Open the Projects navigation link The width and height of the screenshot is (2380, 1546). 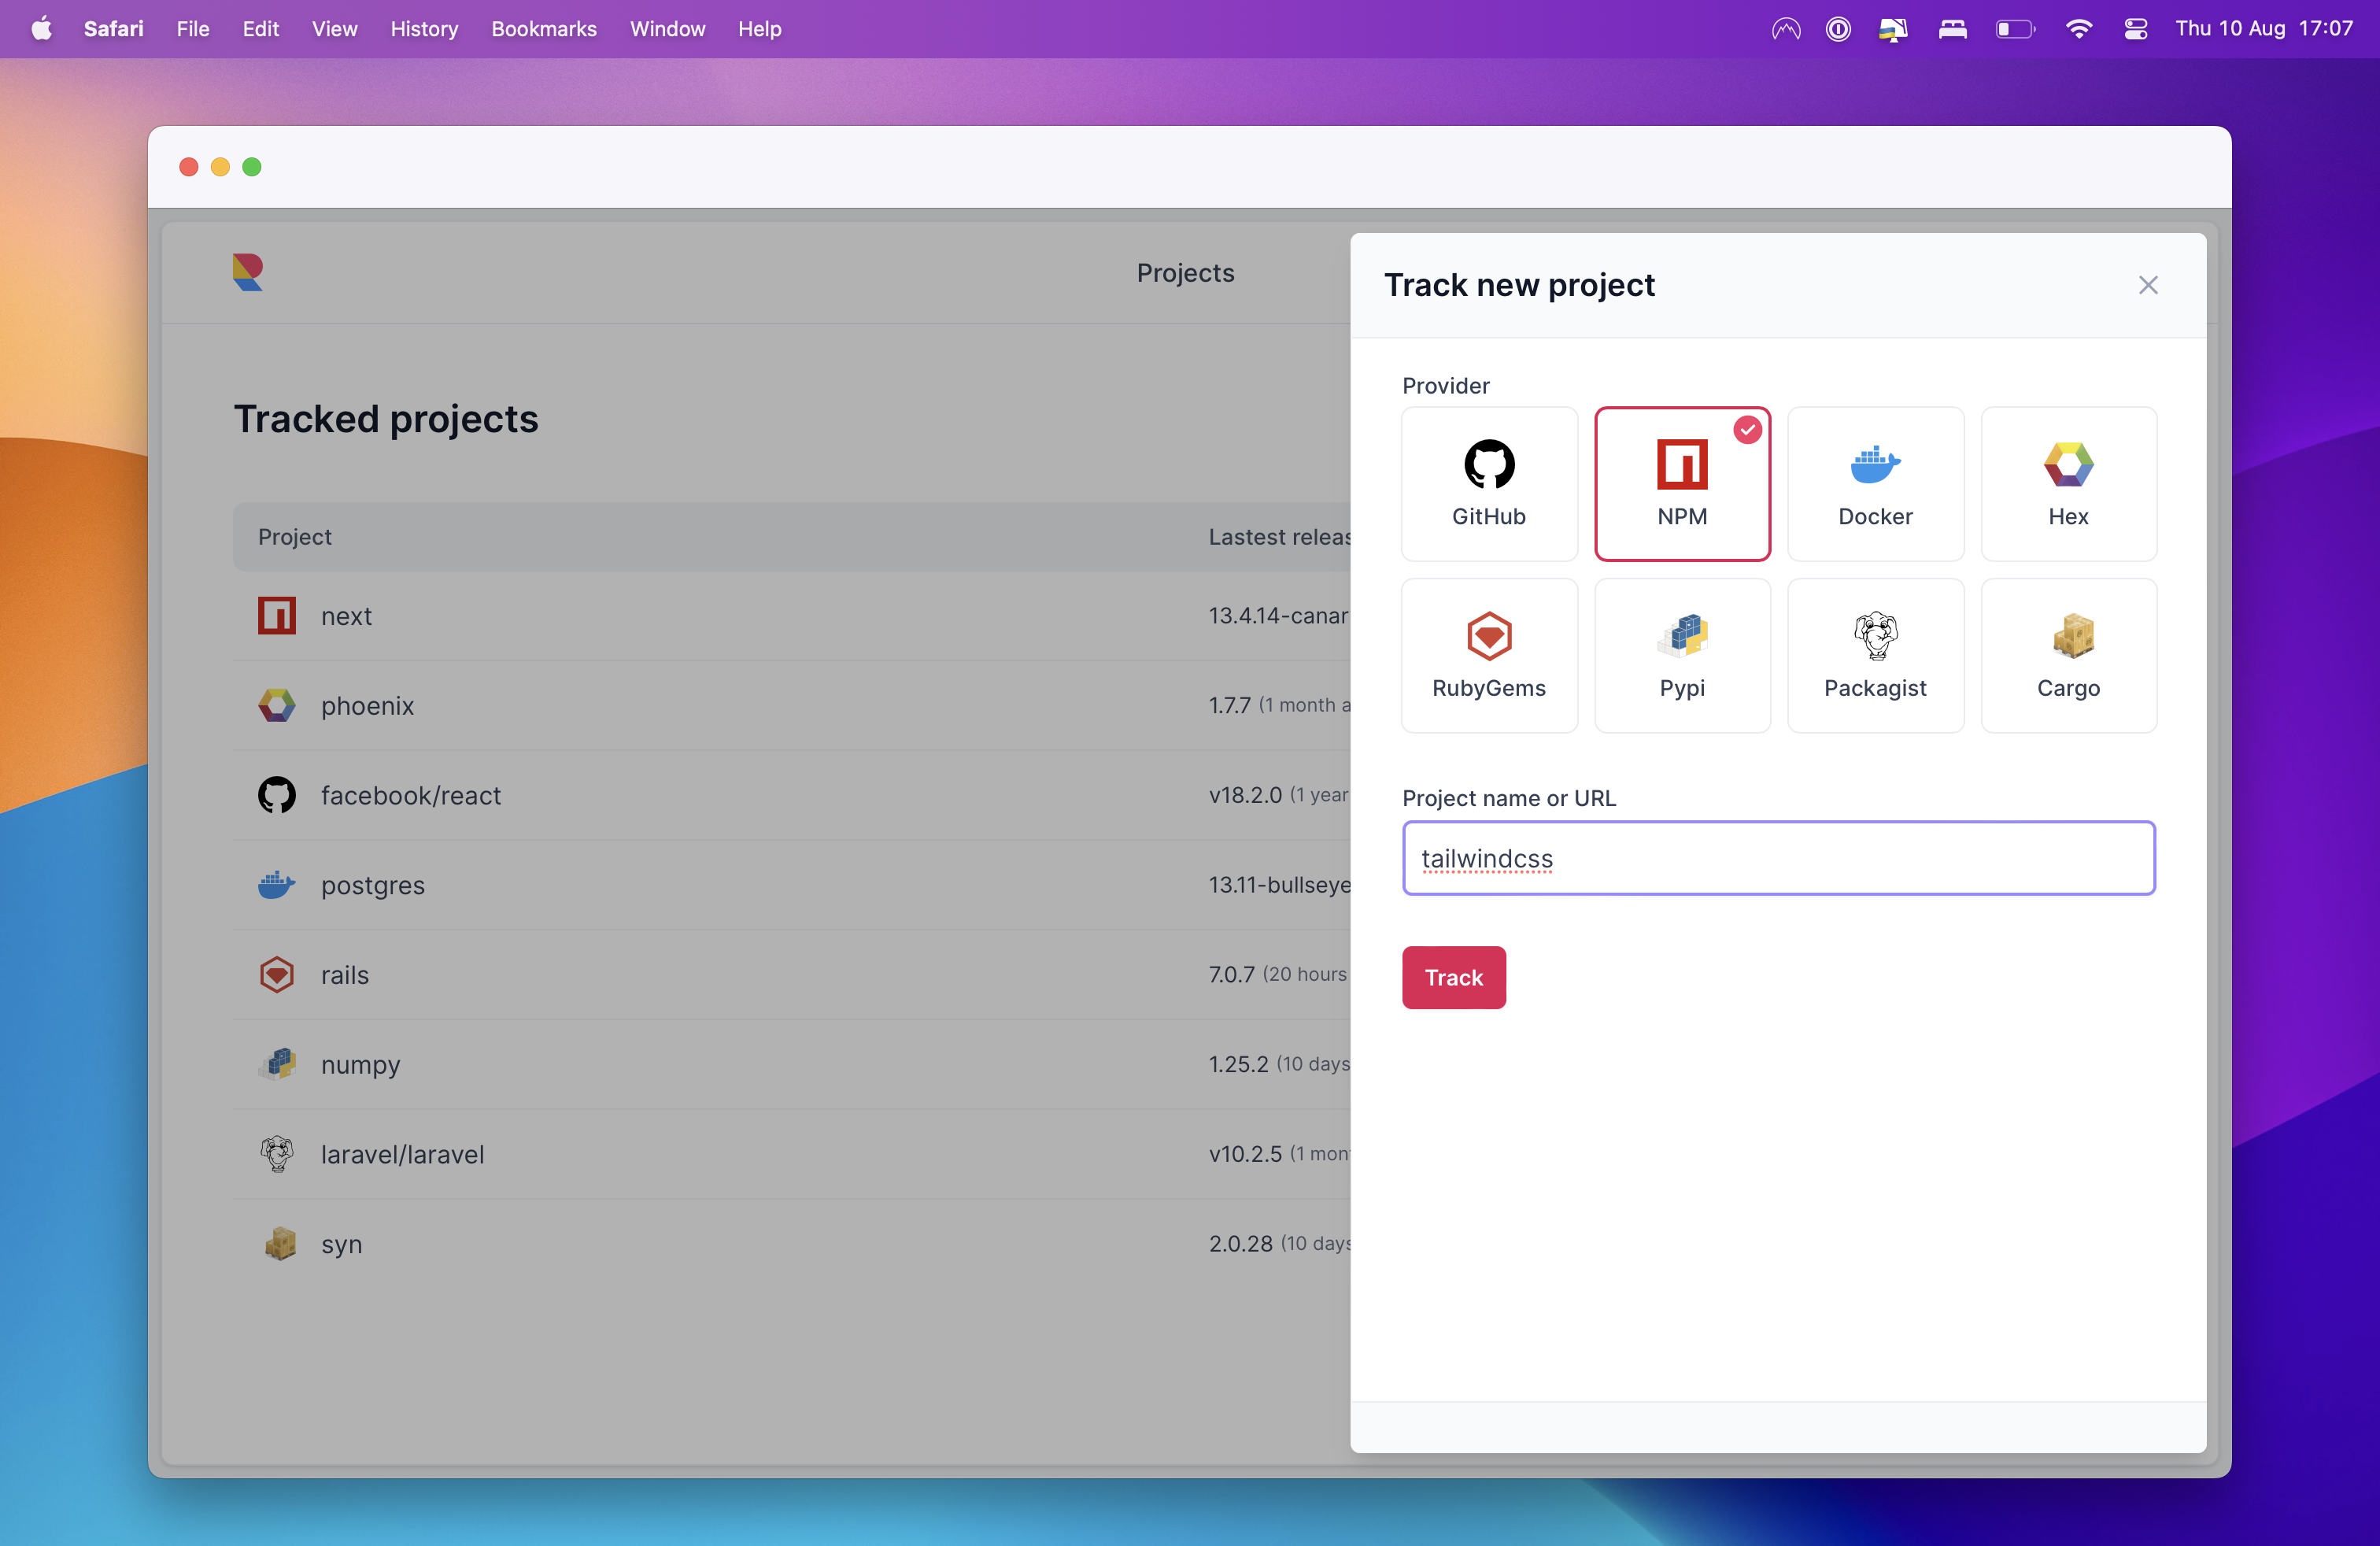[x=1185, y=273]
